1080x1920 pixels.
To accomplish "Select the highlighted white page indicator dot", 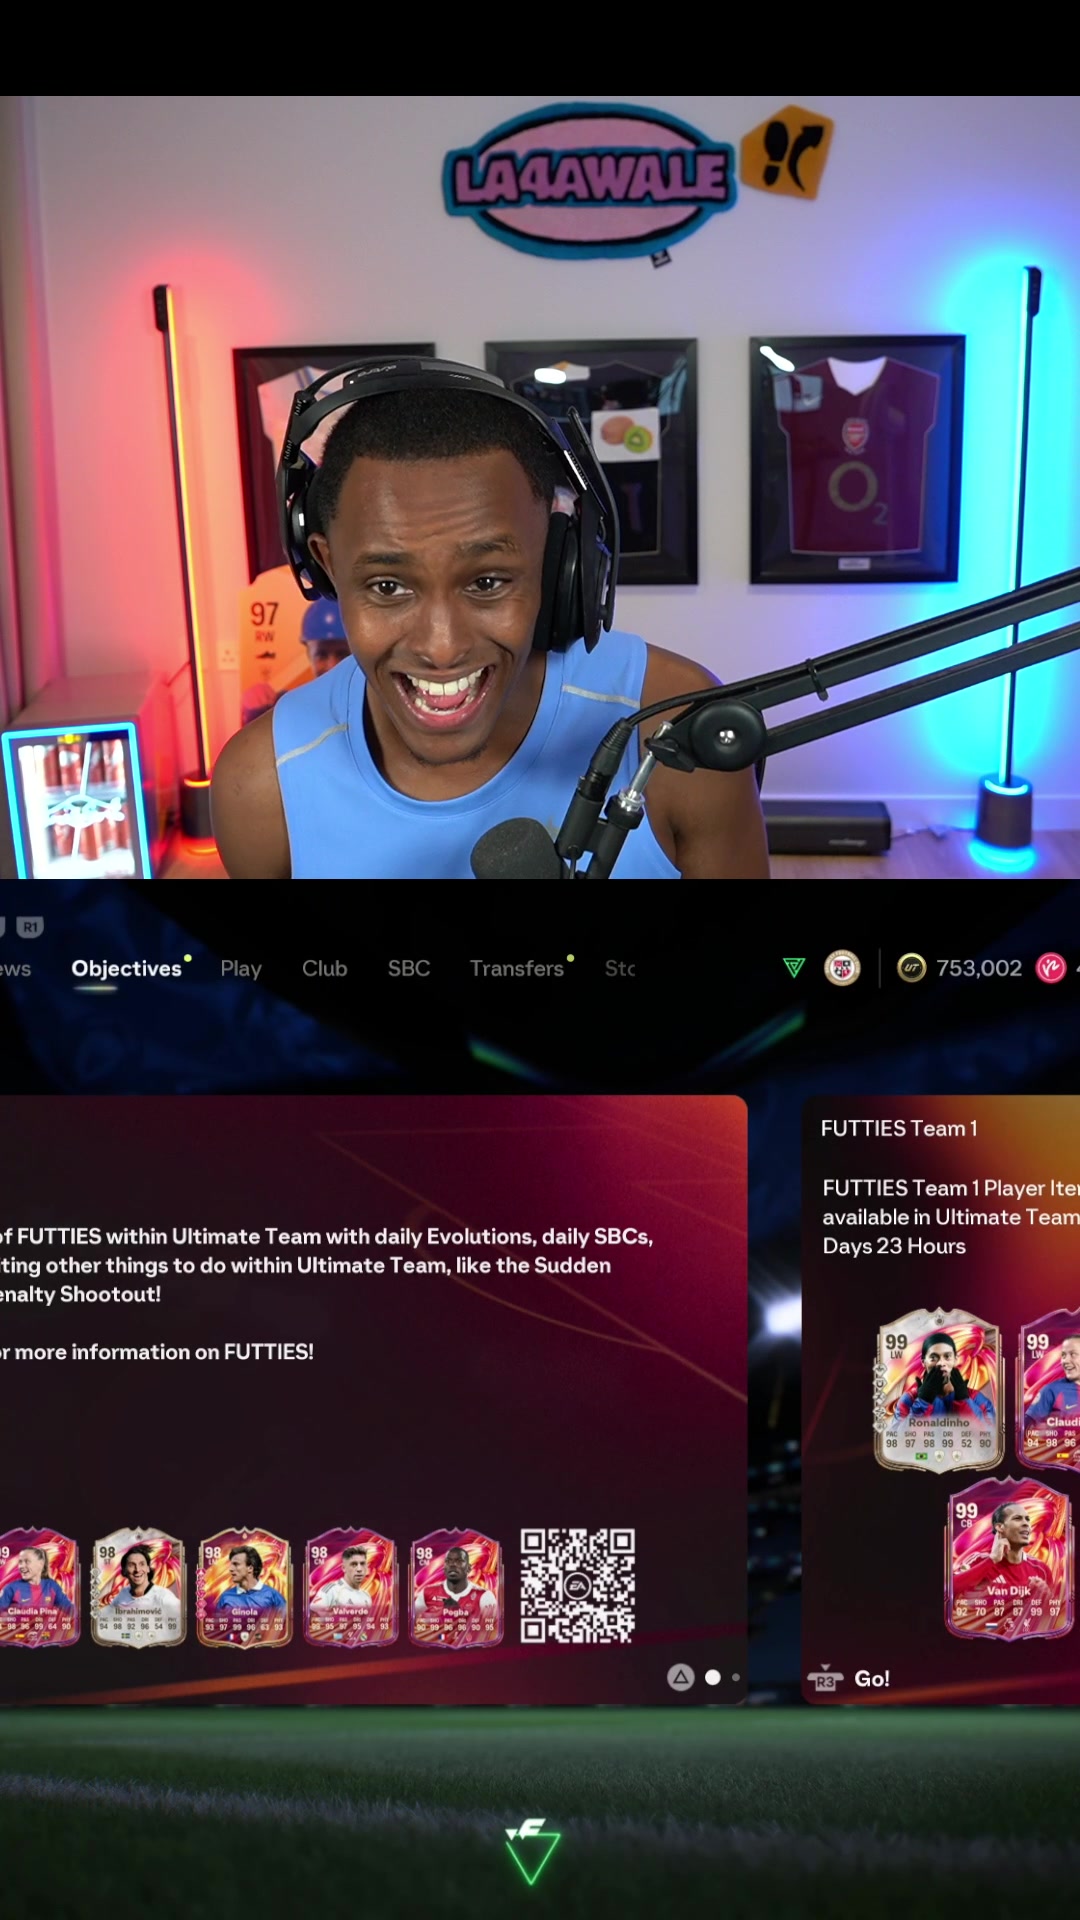I will coord(713,1677).
